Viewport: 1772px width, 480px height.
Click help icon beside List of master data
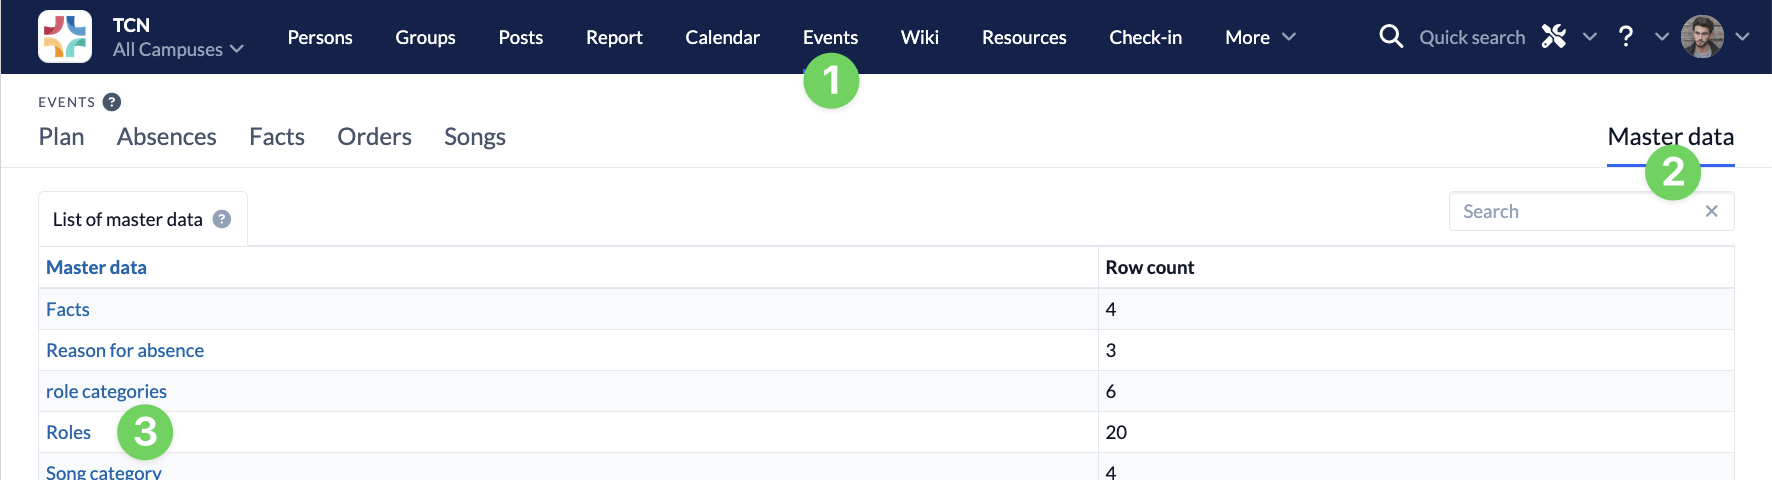(x=222, y=219)
